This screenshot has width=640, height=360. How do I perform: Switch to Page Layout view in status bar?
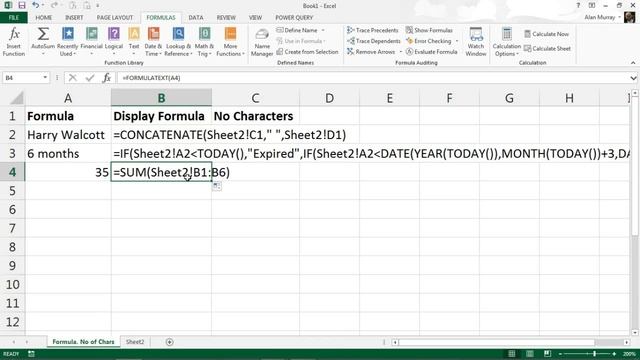coord(530,354)
